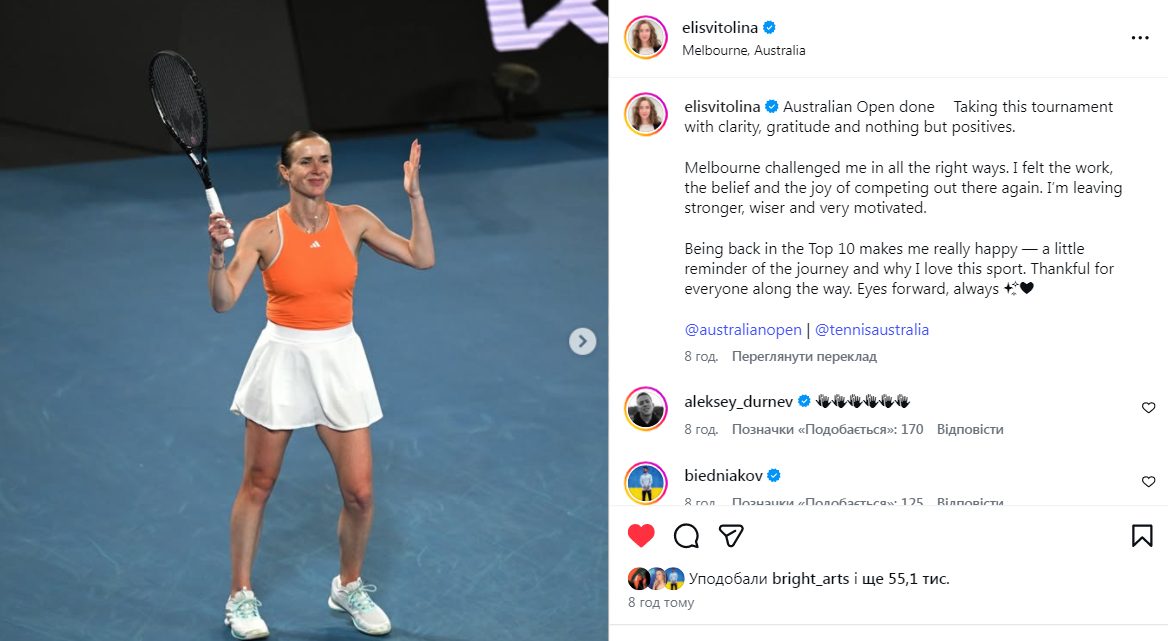The width and height of the screenshot is (1168, 641).
Task: Open the Melbourne, Australia location link
Action: tap(743, 50)
